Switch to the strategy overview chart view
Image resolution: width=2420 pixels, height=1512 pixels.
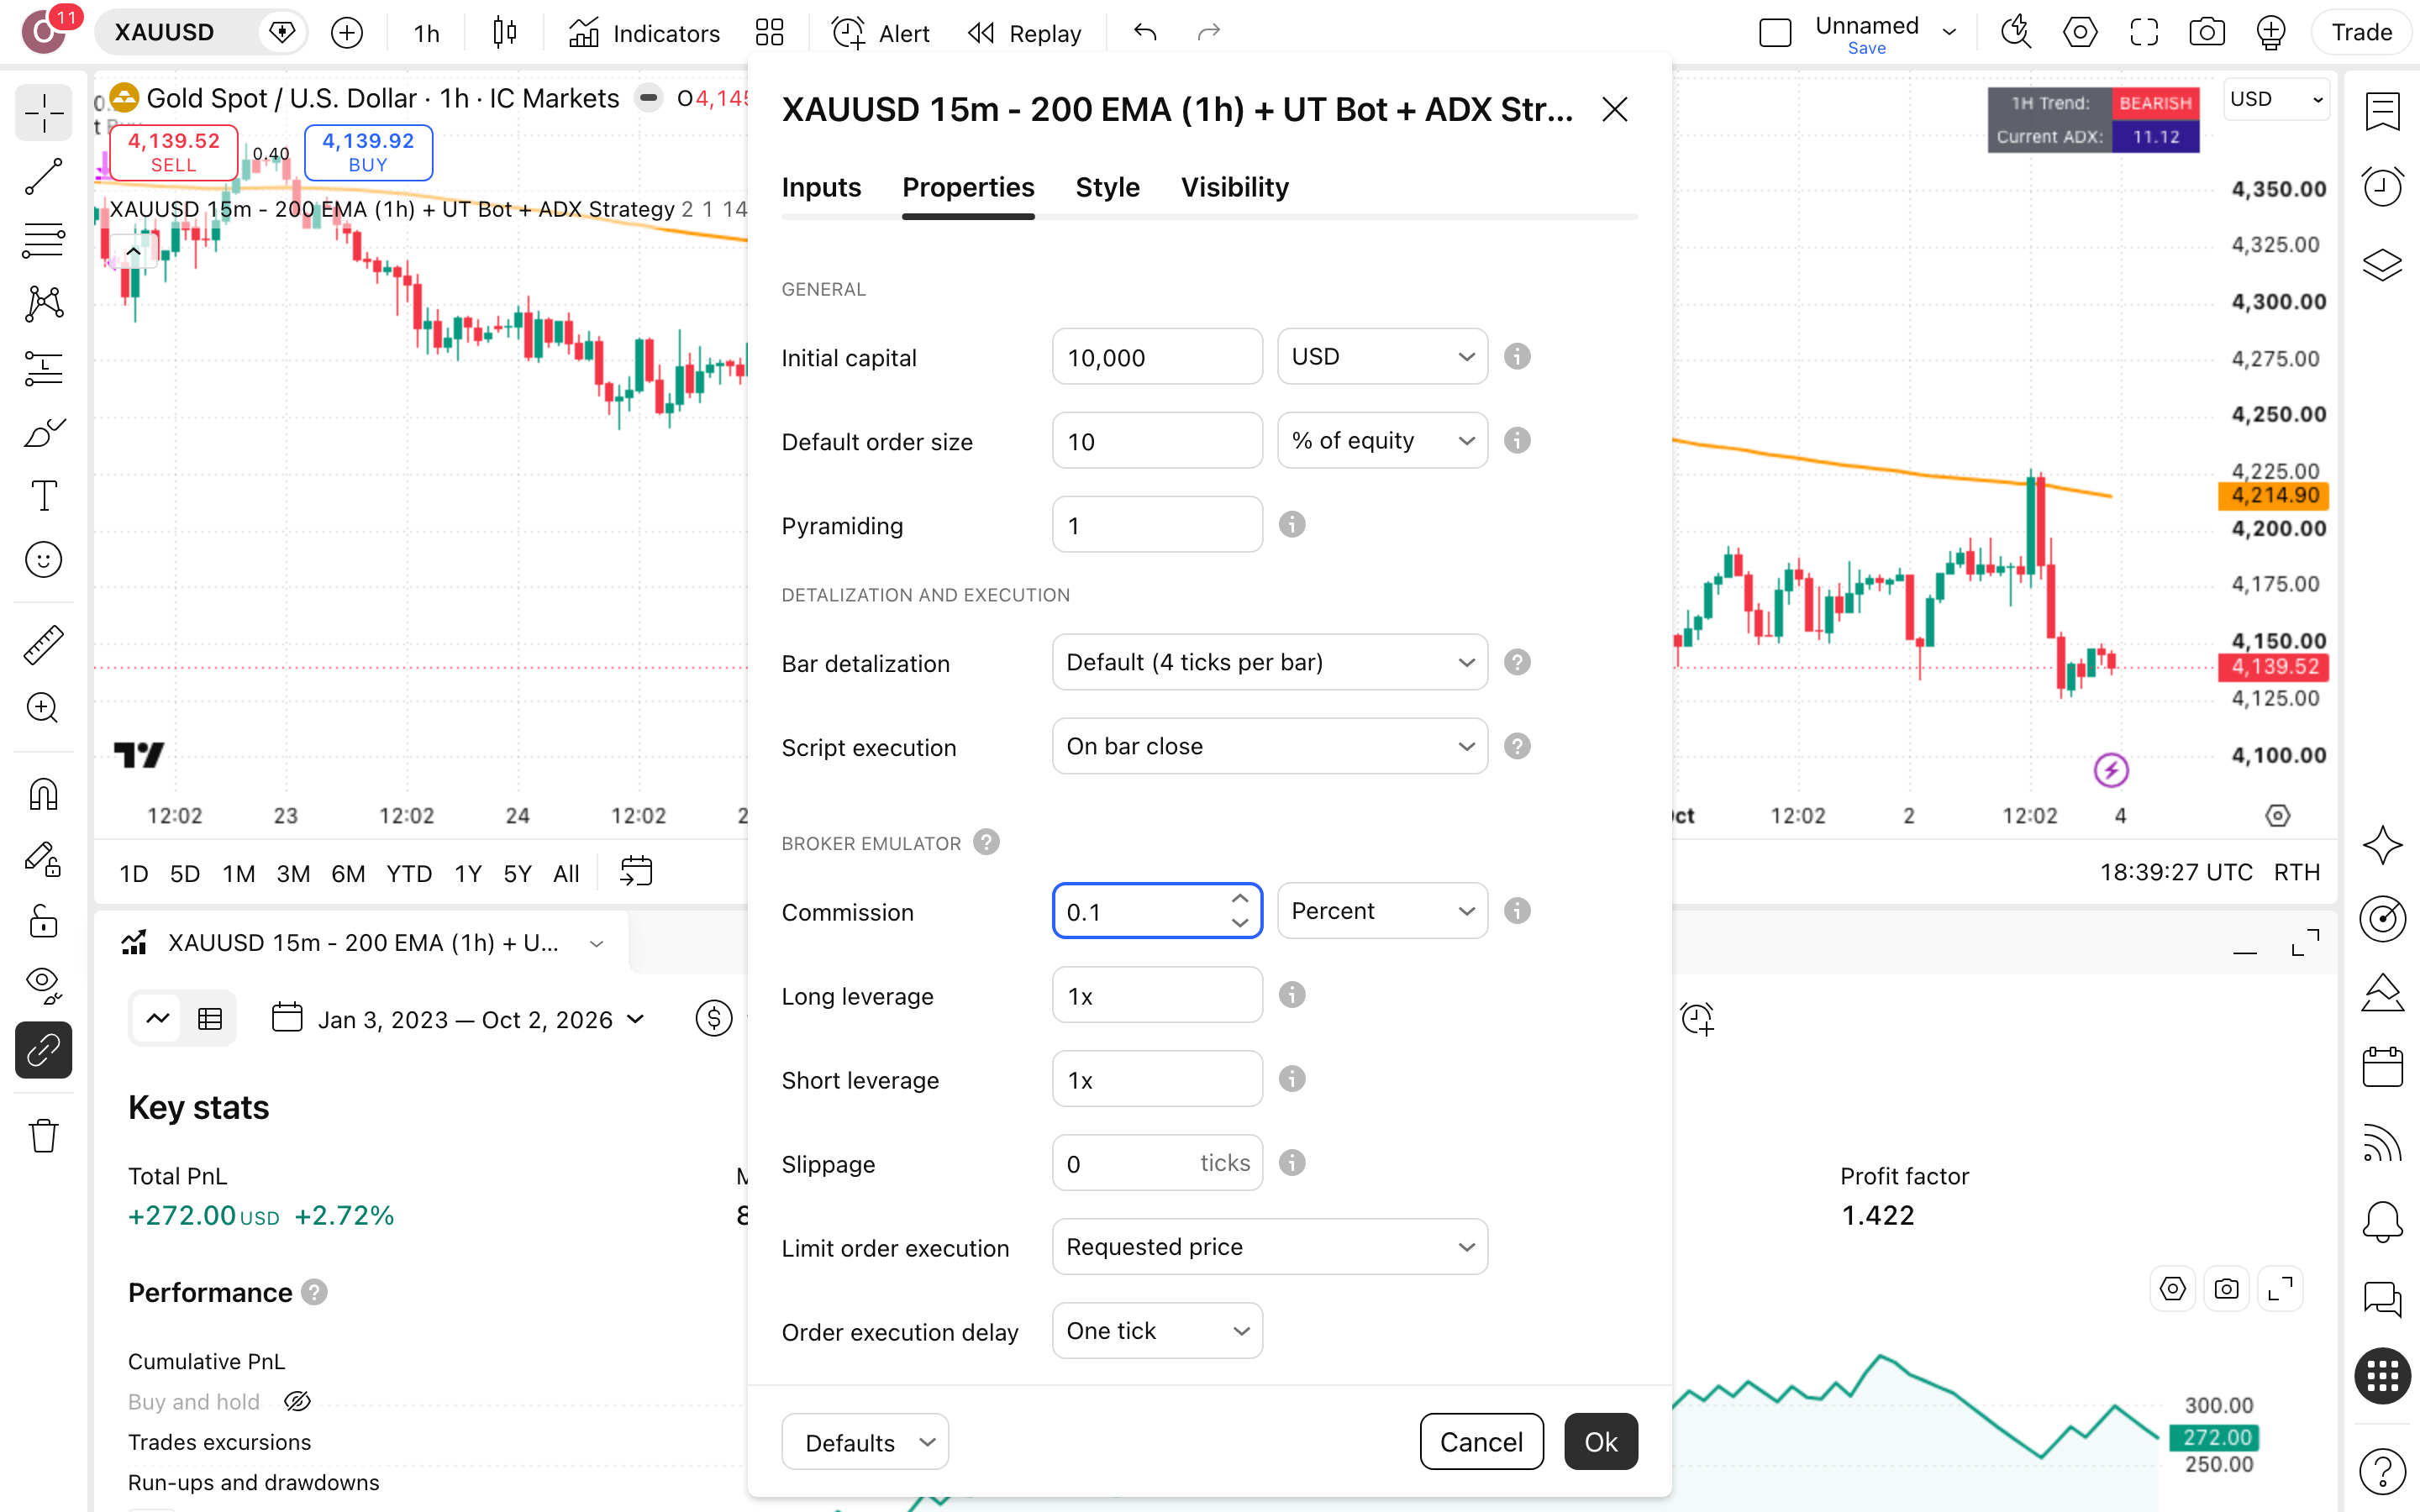tap(158, 1018)
